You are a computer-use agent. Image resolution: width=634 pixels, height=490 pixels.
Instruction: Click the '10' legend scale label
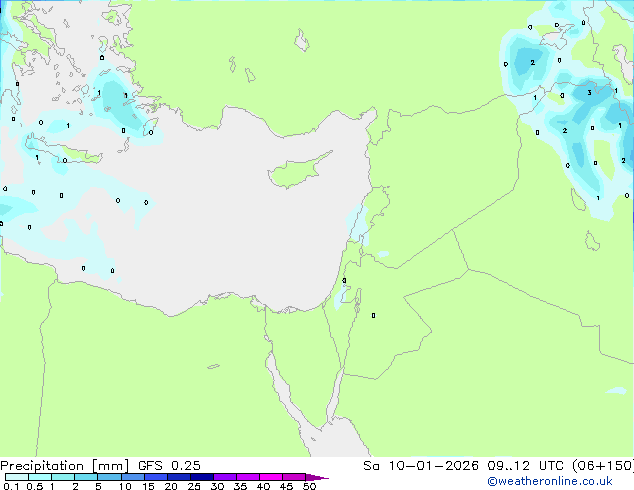click(125, 486)
